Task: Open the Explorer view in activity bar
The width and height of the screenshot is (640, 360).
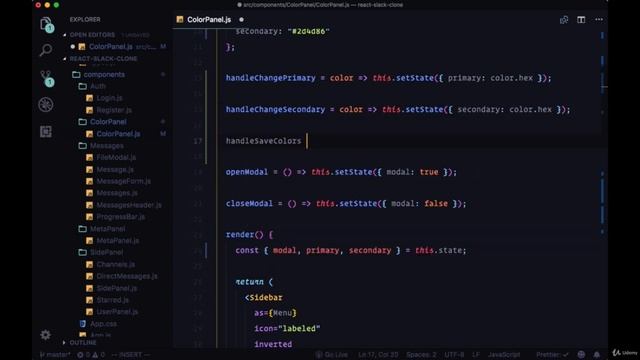Action: click(x=46, y=24)
